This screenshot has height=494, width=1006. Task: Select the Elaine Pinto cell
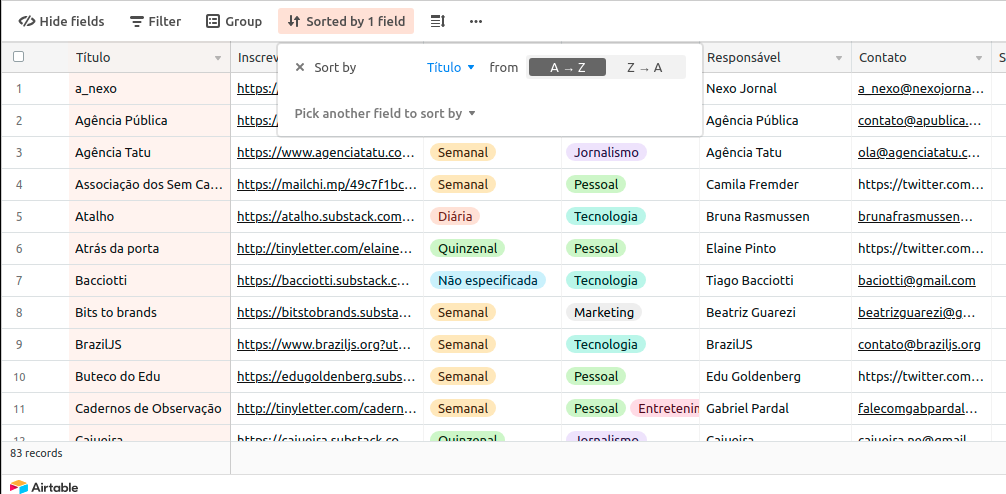[775, 249]
